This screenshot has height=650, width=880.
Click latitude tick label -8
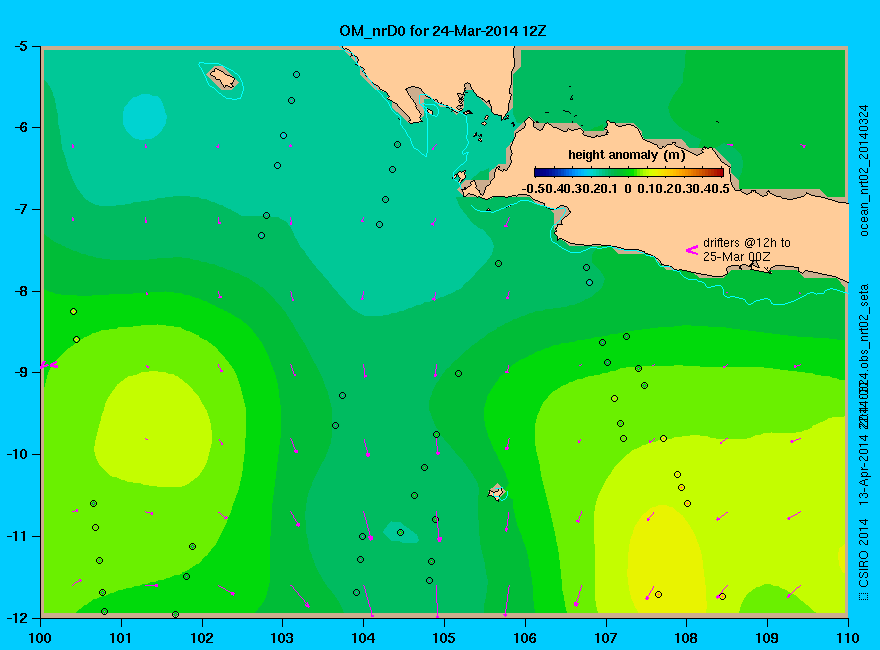(x=20, y=291)
